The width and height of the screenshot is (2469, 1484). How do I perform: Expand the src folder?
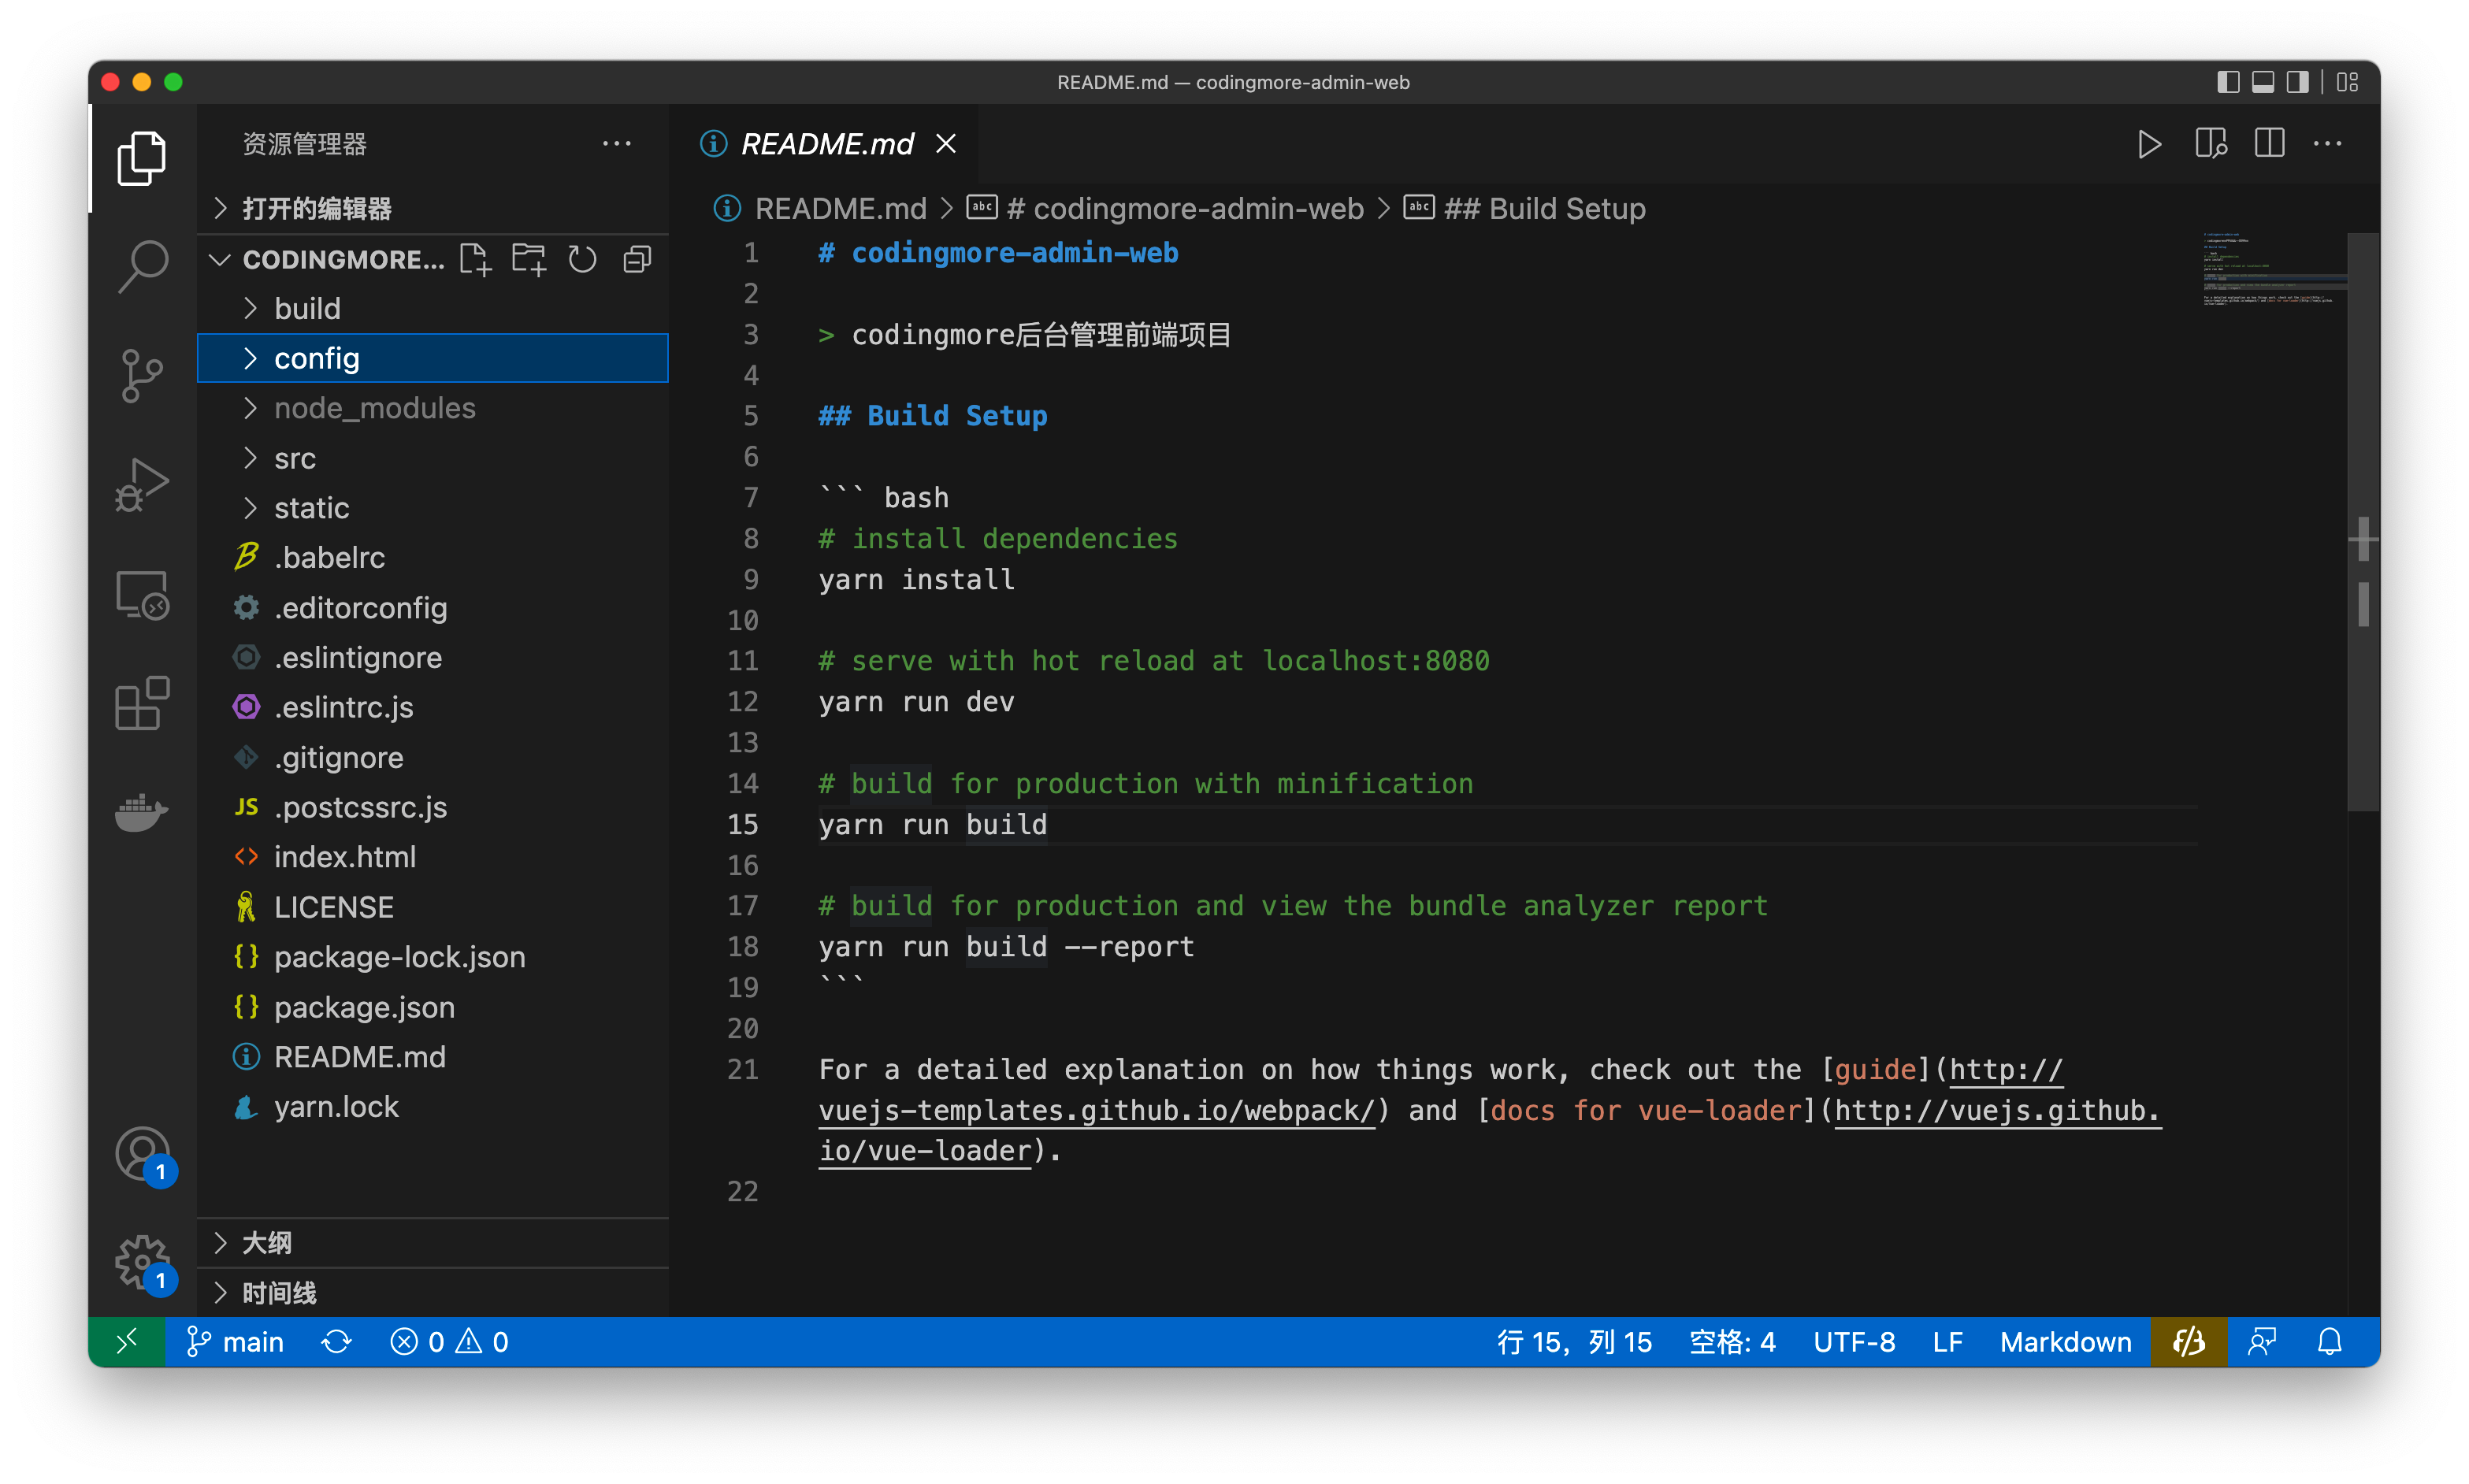click(295, 459)
